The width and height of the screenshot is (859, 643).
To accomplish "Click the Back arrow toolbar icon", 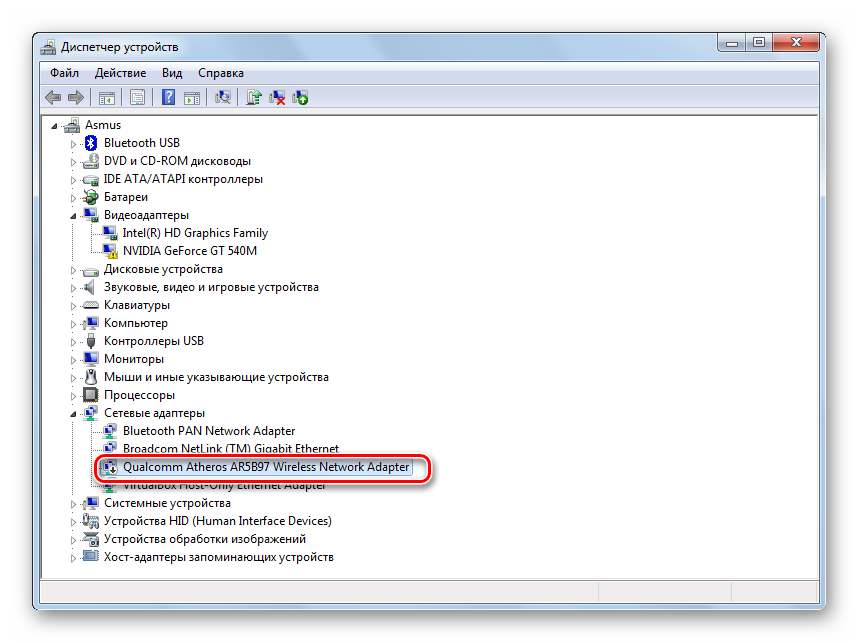I will coord(53,97).
